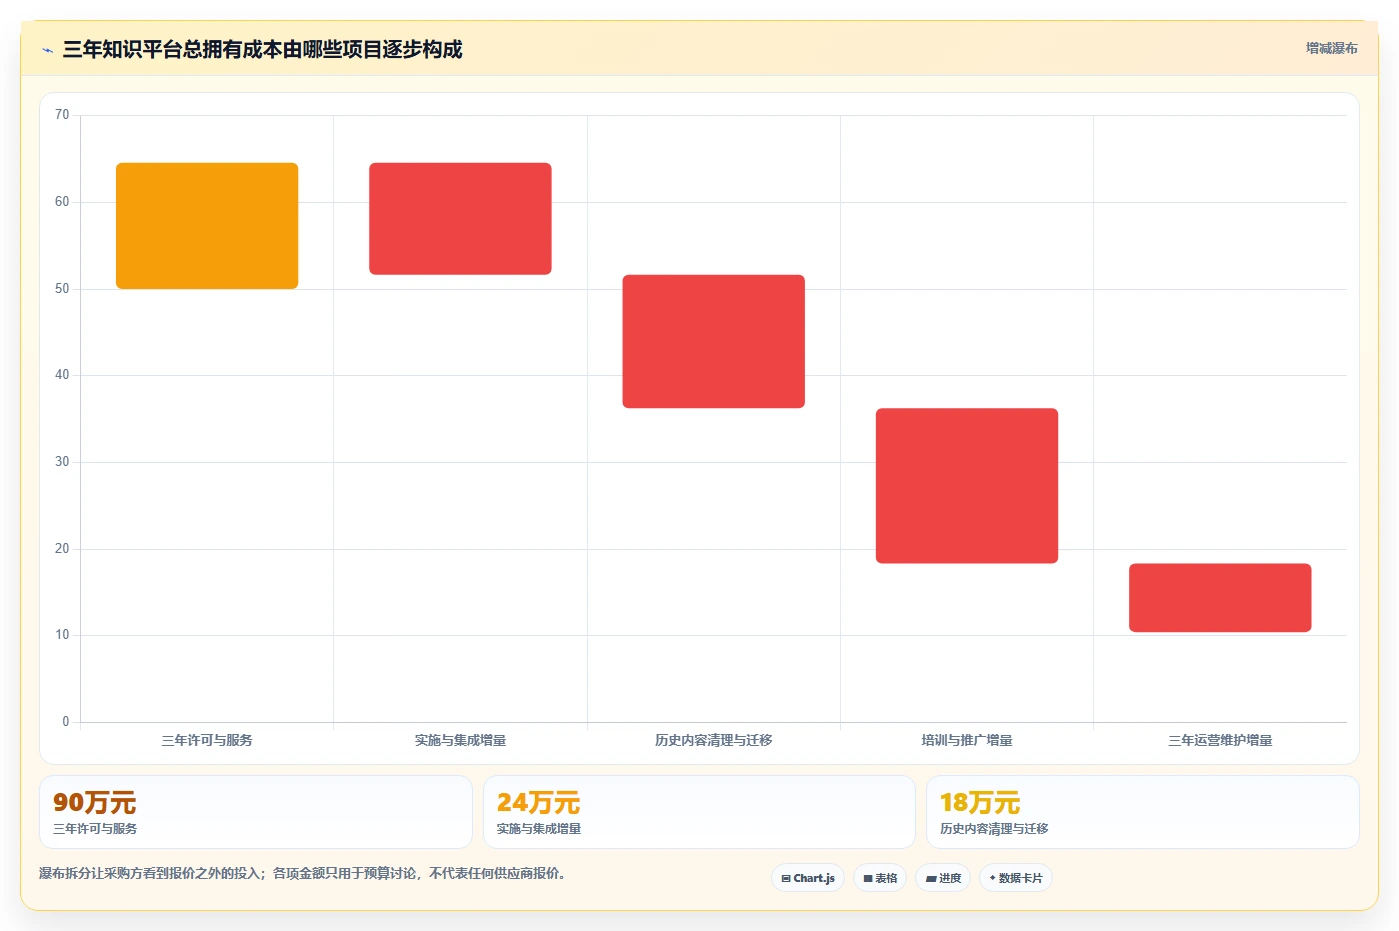Image resolution: width=1399 pixels, height=931 pixels.
Task: Click the y-axis value 30
Action: (x=62, y=462)
